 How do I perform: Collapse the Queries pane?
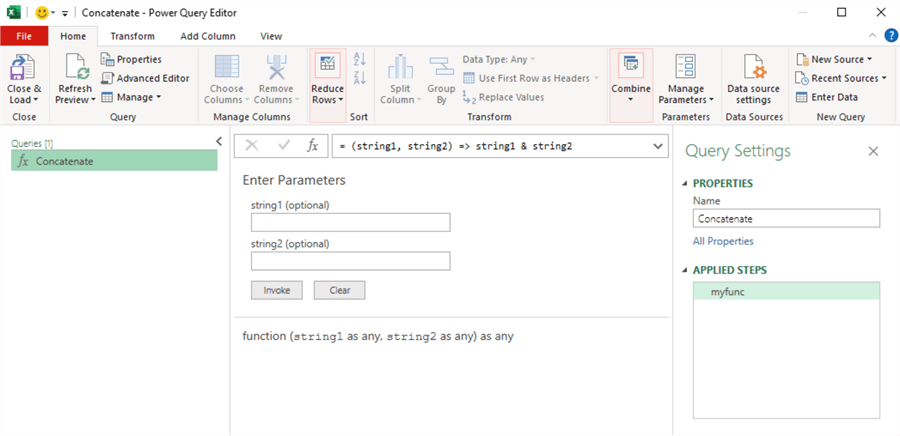[219, 142]
